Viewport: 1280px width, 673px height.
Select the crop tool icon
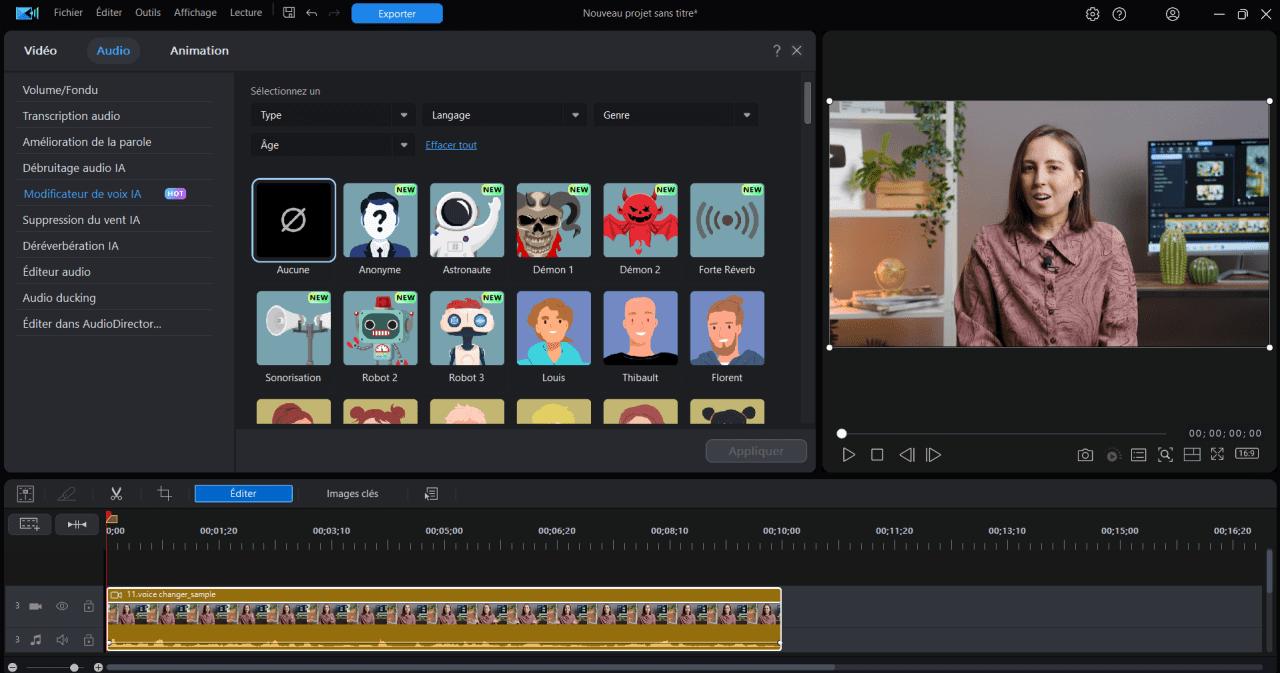(165, 493)
